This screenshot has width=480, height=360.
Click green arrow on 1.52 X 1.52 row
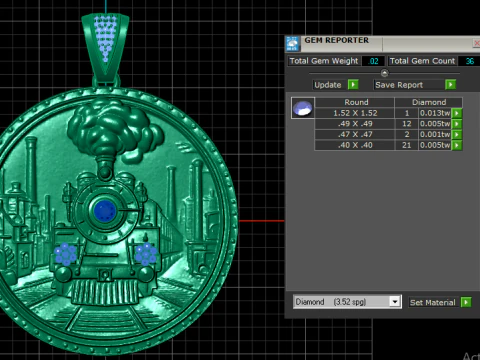click(457, 113)
